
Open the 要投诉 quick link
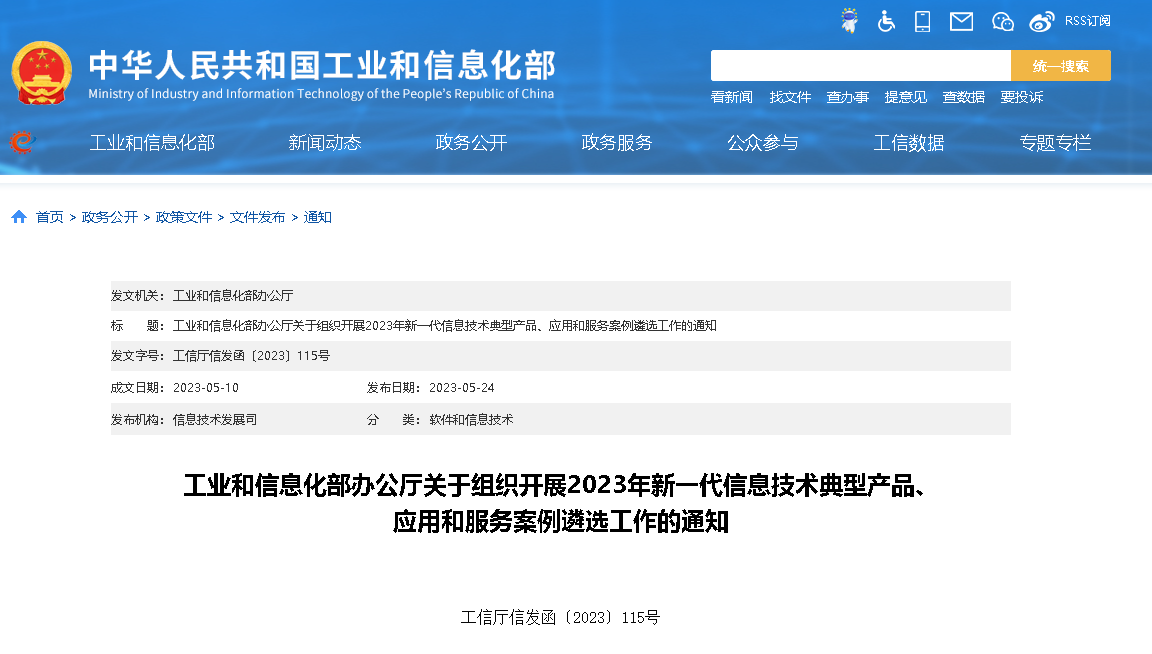(x=1021, y=97)
